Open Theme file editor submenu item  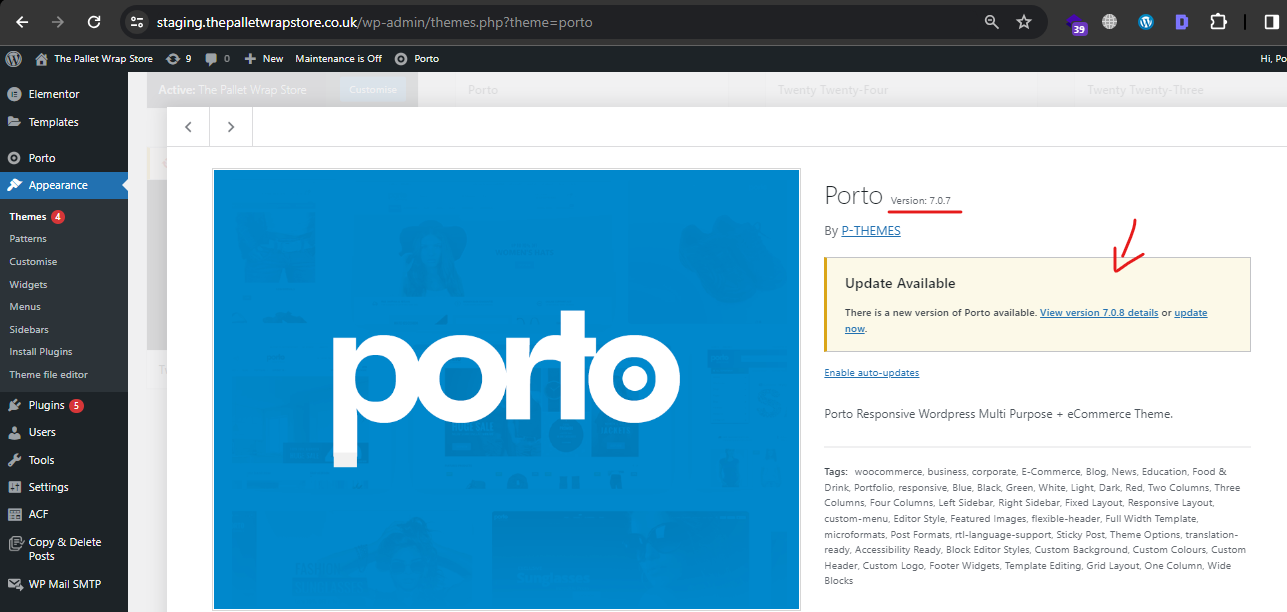pos(48,374)
